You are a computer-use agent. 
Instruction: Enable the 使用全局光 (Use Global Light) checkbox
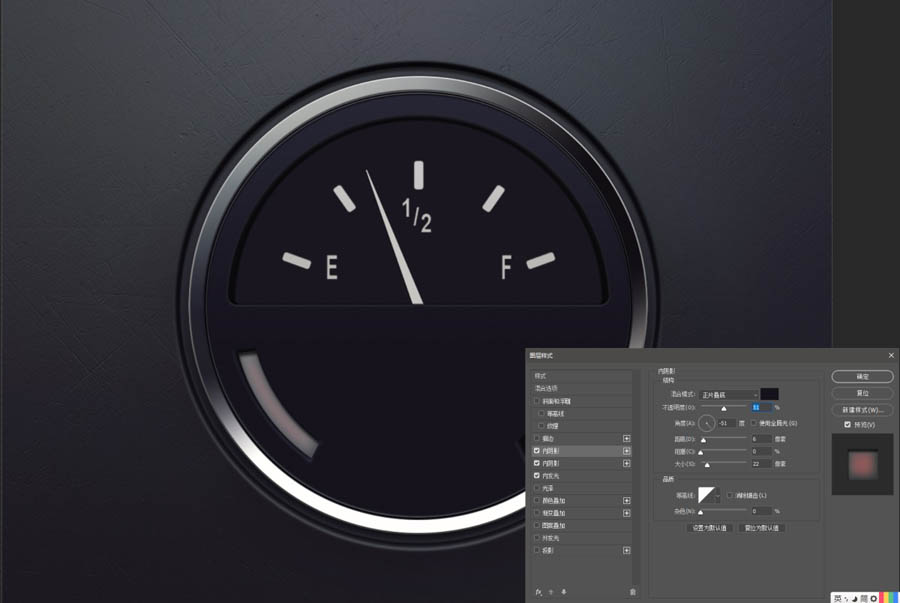[753, 423]
